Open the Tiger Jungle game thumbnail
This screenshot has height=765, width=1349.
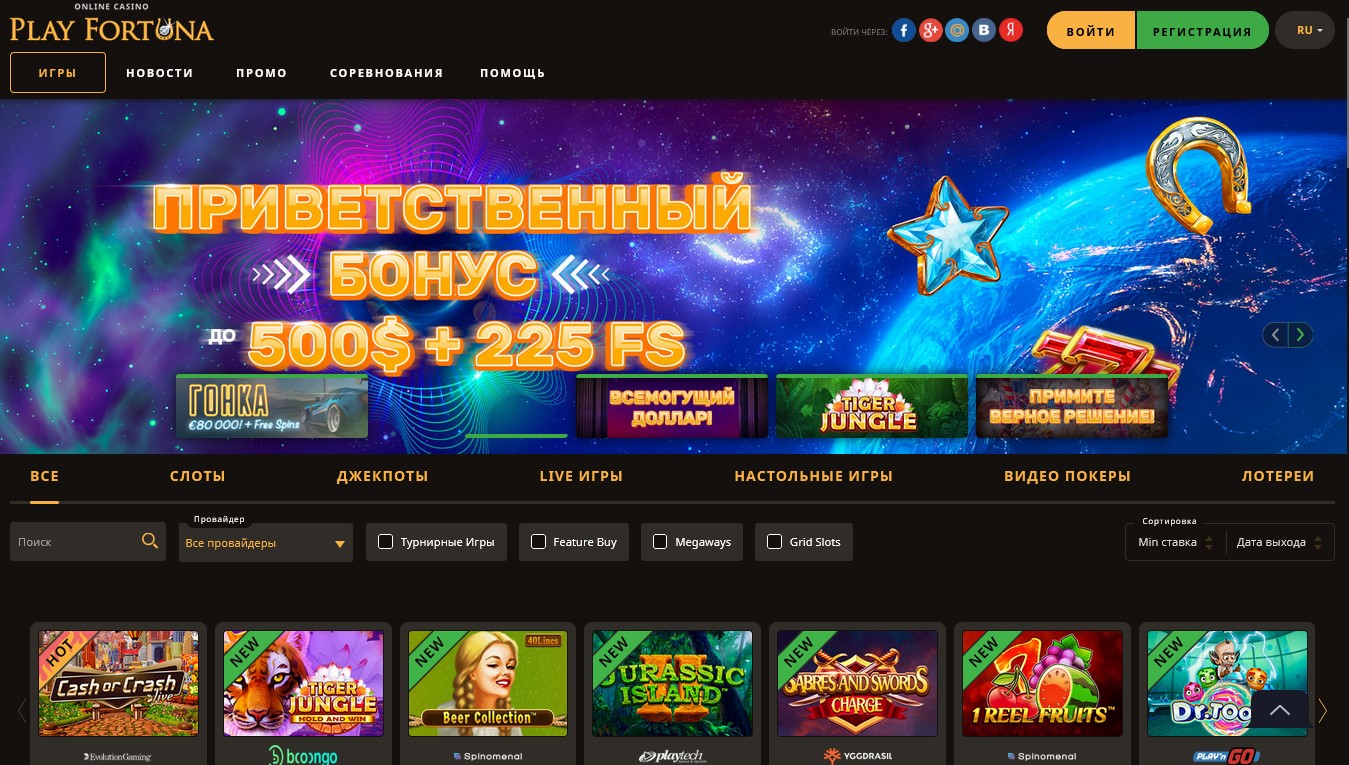(x=303, y=683)
